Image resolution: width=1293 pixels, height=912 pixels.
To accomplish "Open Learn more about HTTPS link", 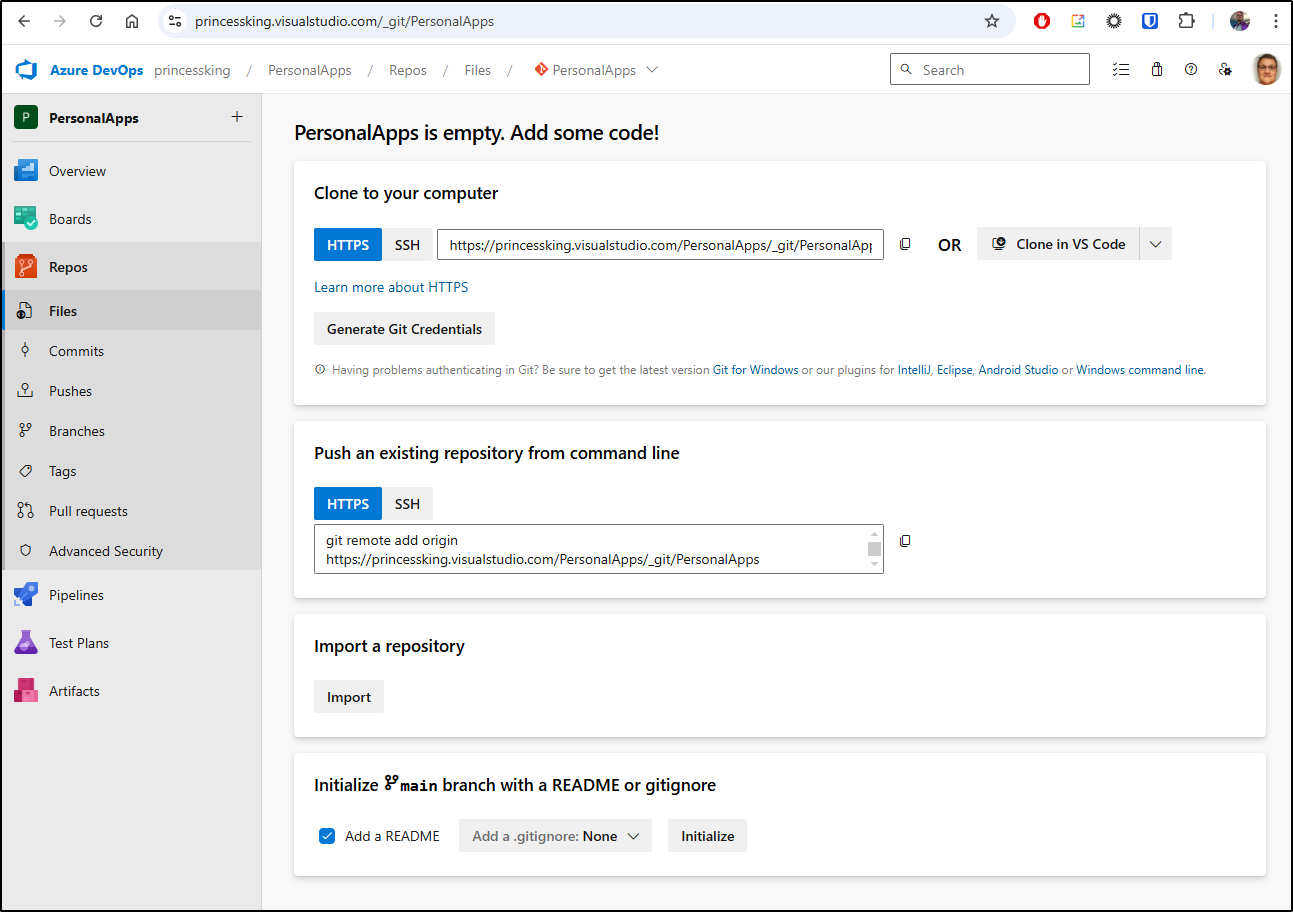I will pos(391,287).
